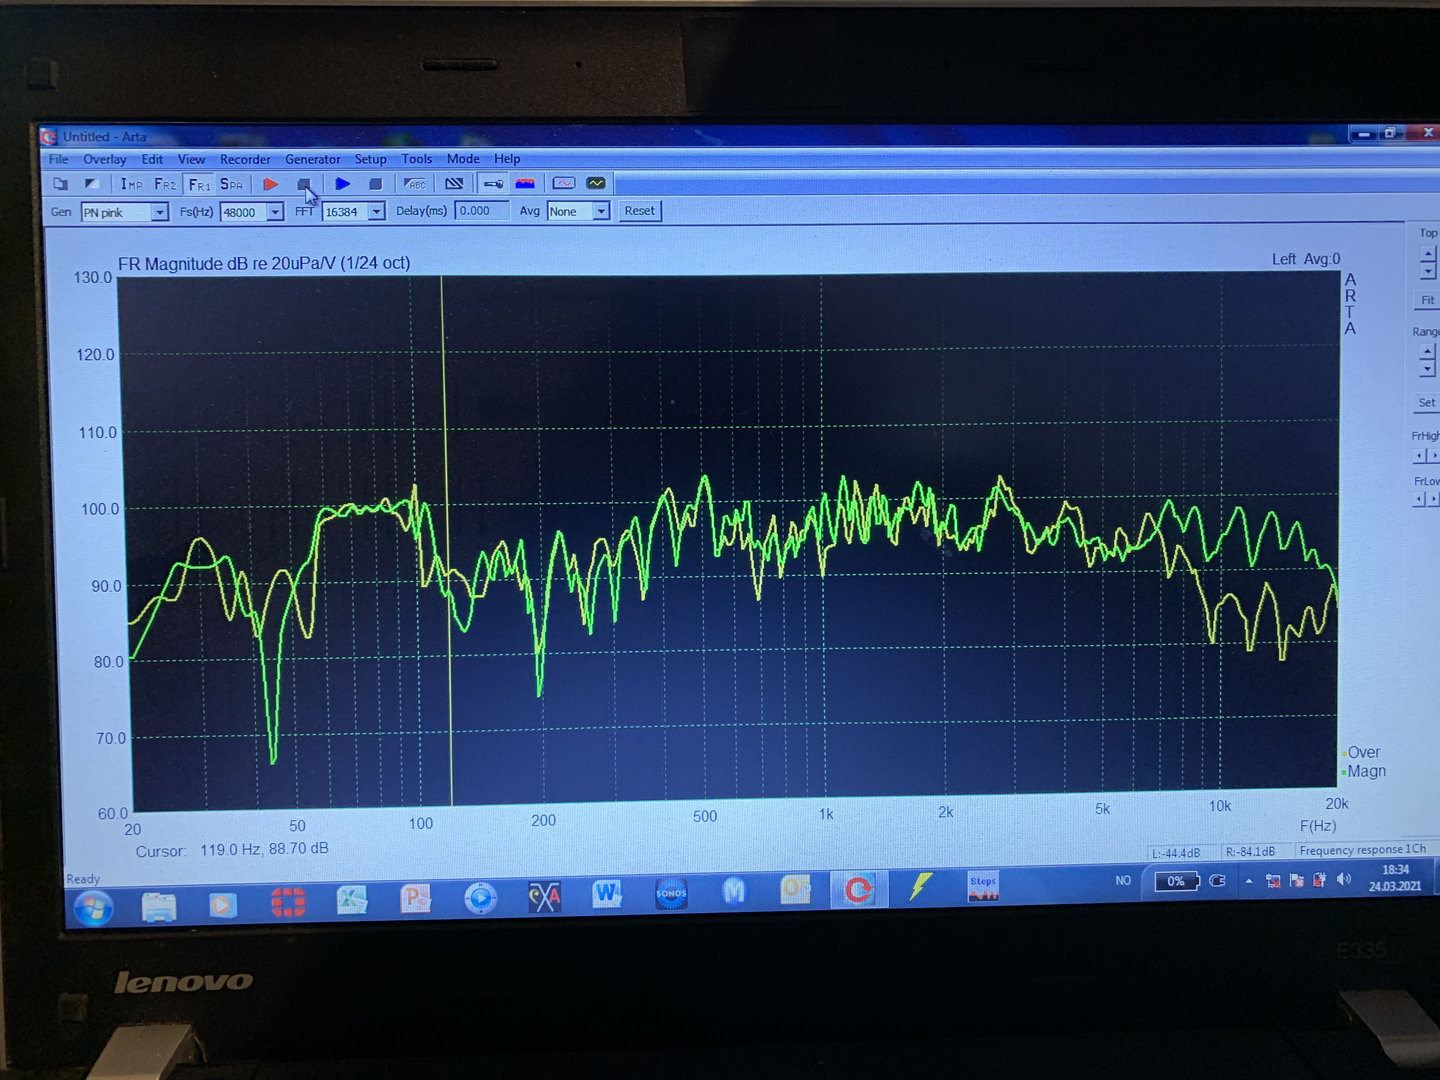
Task: Expand the Gen PN pink dropdown
Action: [159, 212]
